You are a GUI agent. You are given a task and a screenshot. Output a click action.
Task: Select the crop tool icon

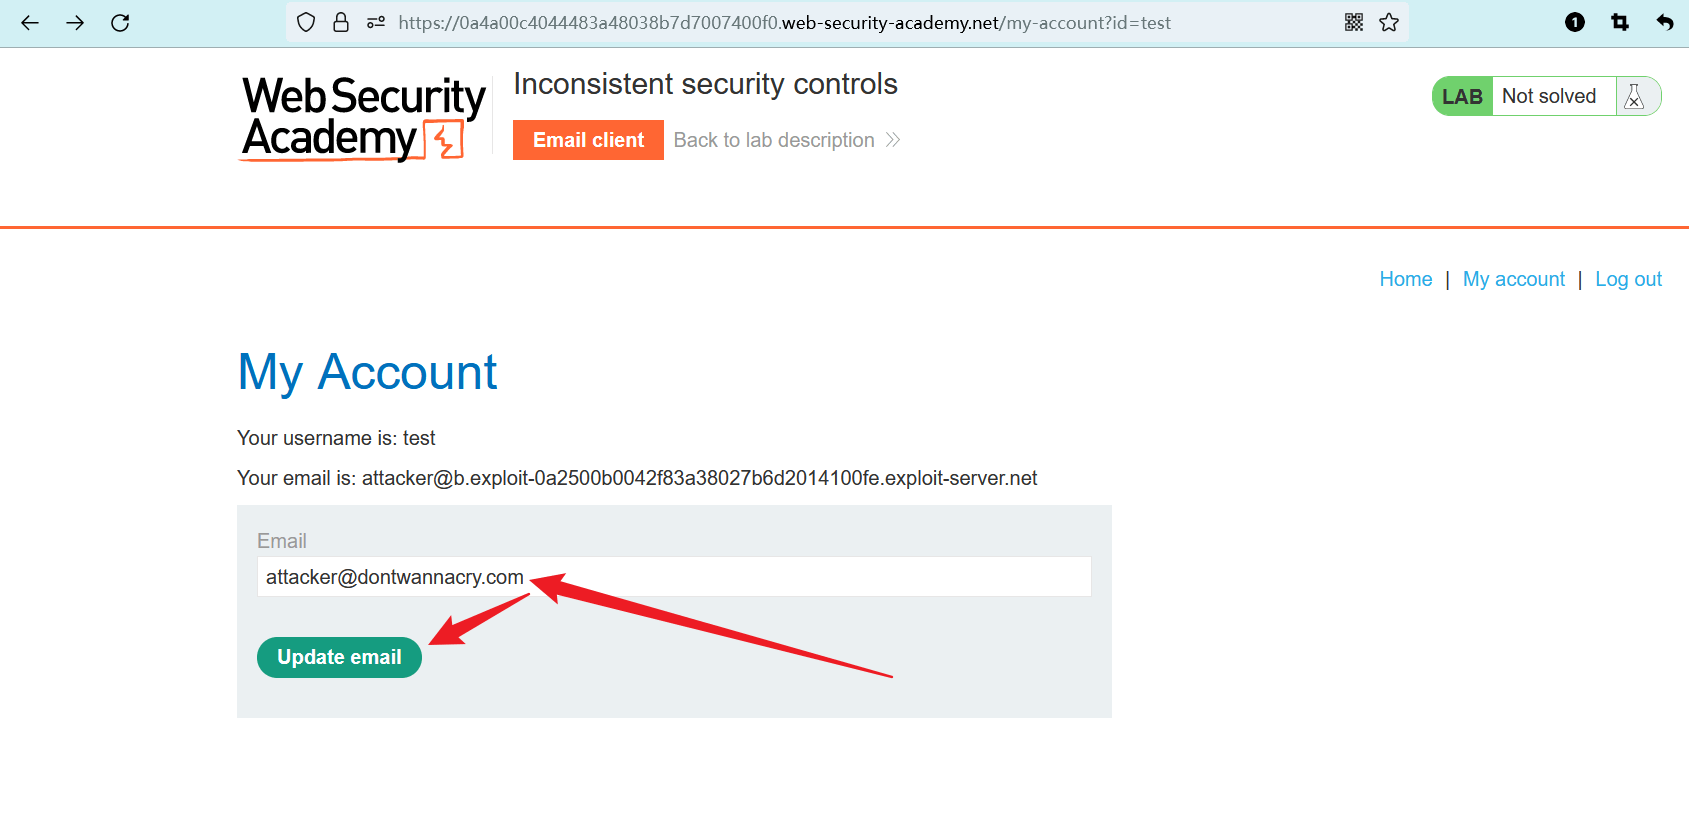point(1620,23)
